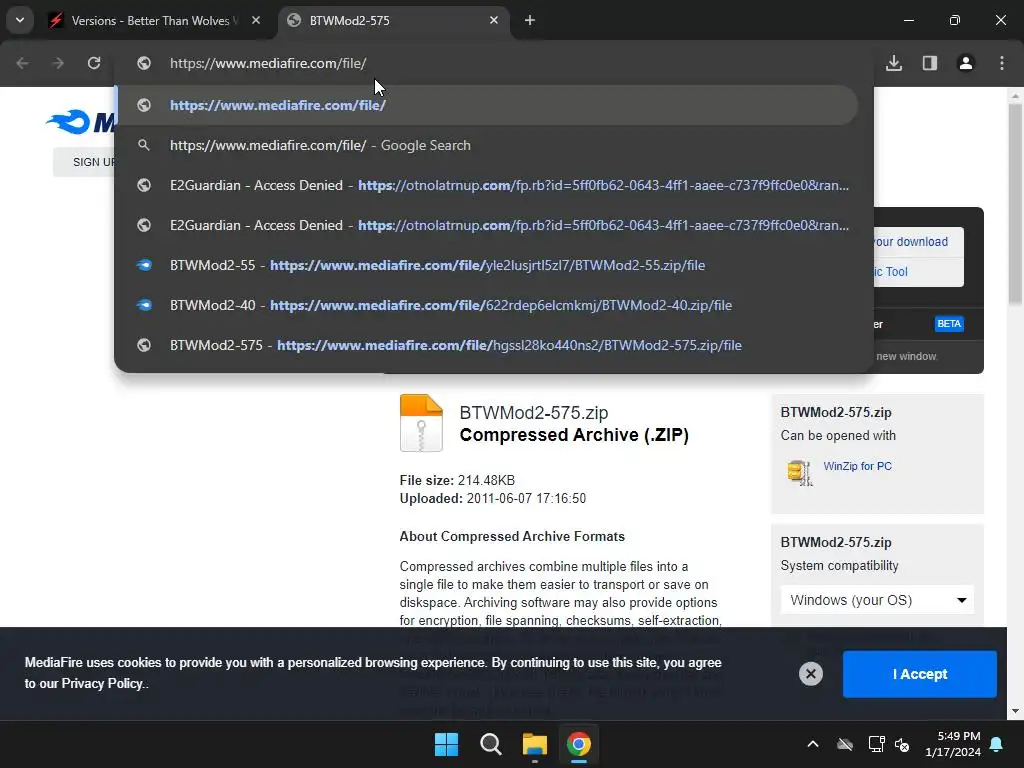
Task: Open the Chrome profile icon
Action: click(966, 63)
